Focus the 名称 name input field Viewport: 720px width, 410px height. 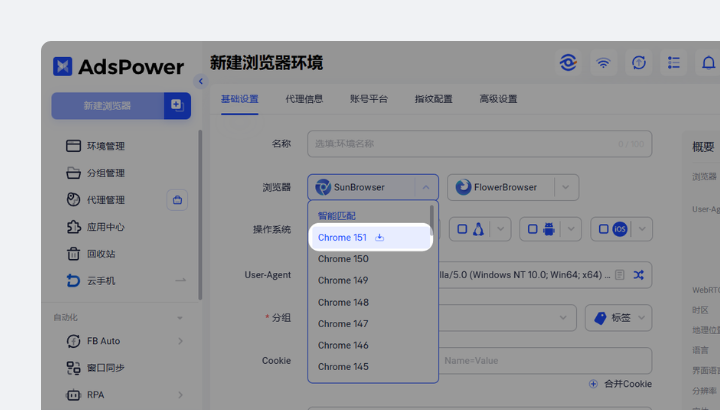479,144
